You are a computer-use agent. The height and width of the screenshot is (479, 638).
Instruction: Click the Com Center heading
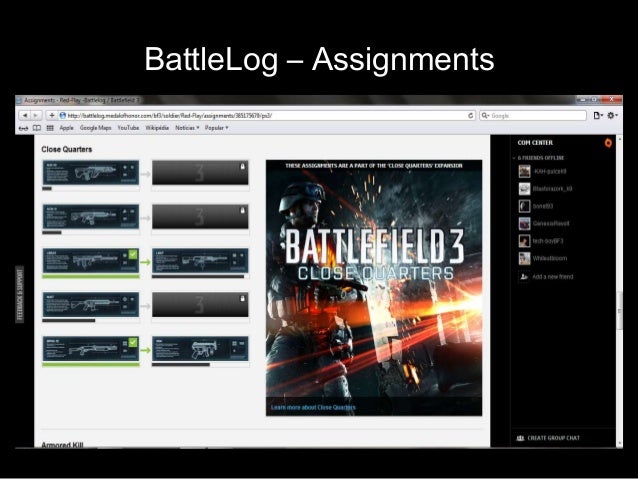(535, 143)
